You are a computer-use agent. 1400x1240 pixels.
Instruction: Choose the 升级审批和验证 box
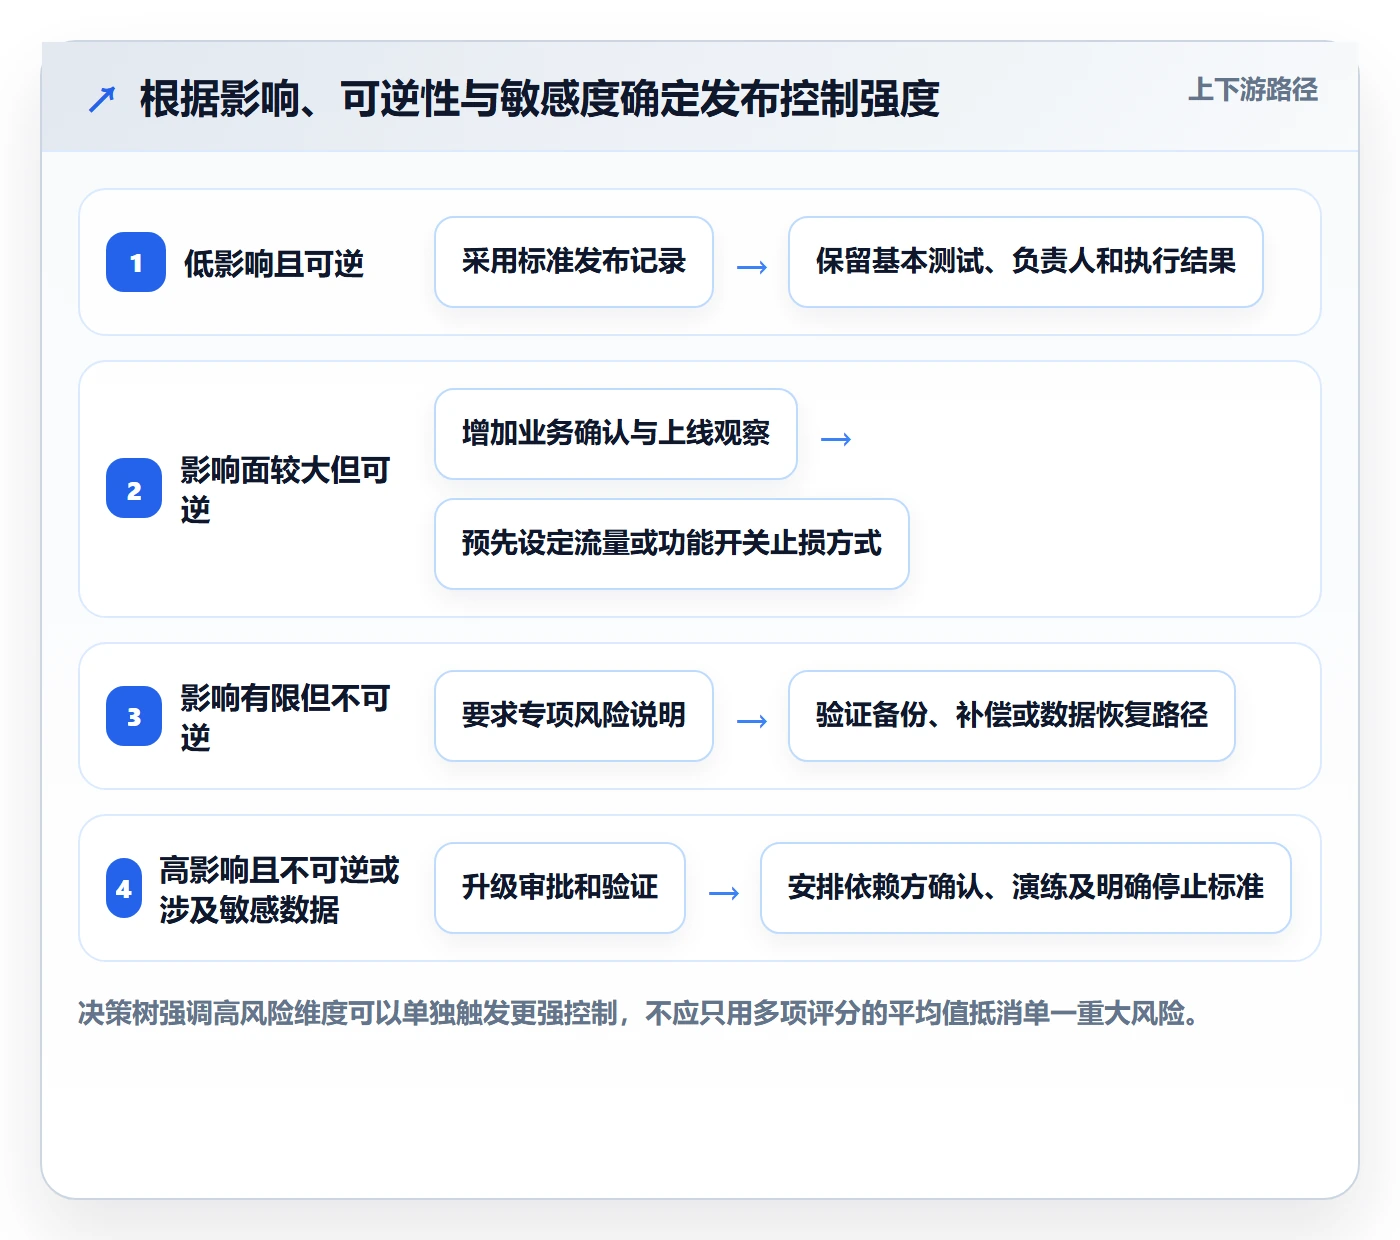tap(560, 888)
